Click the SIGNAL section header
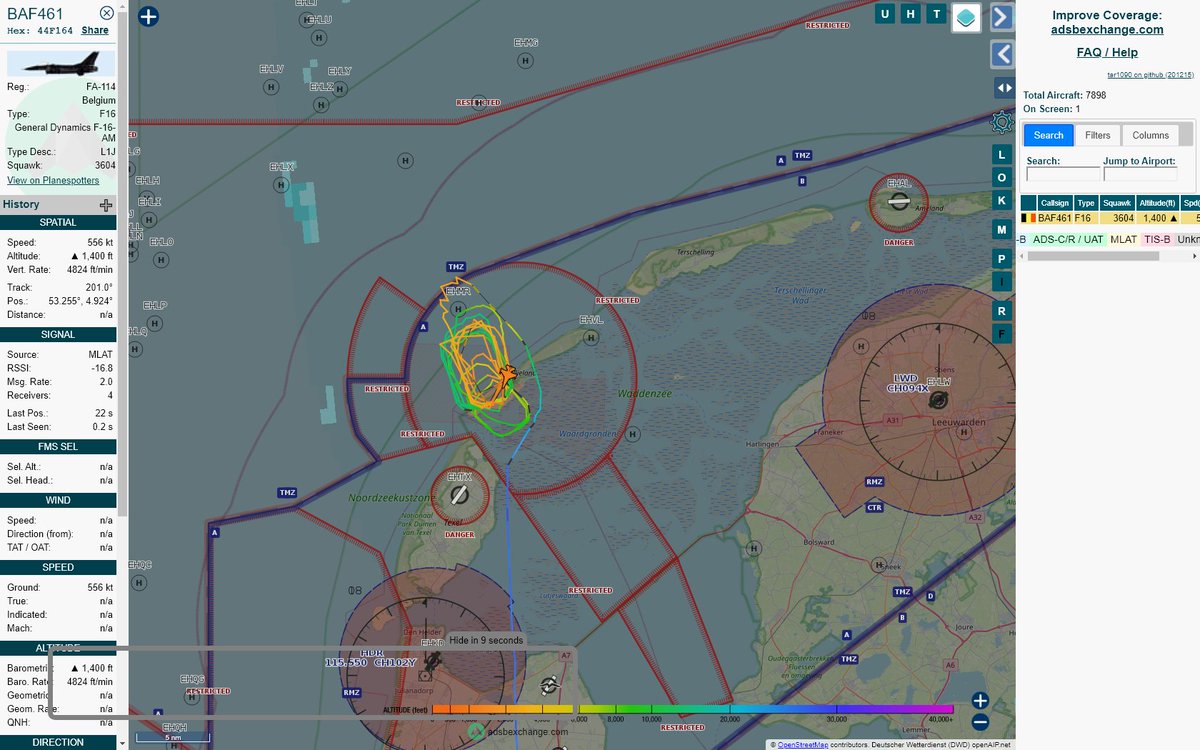Viewport: 1200px width, 750px height. click(x=58, y=335)
